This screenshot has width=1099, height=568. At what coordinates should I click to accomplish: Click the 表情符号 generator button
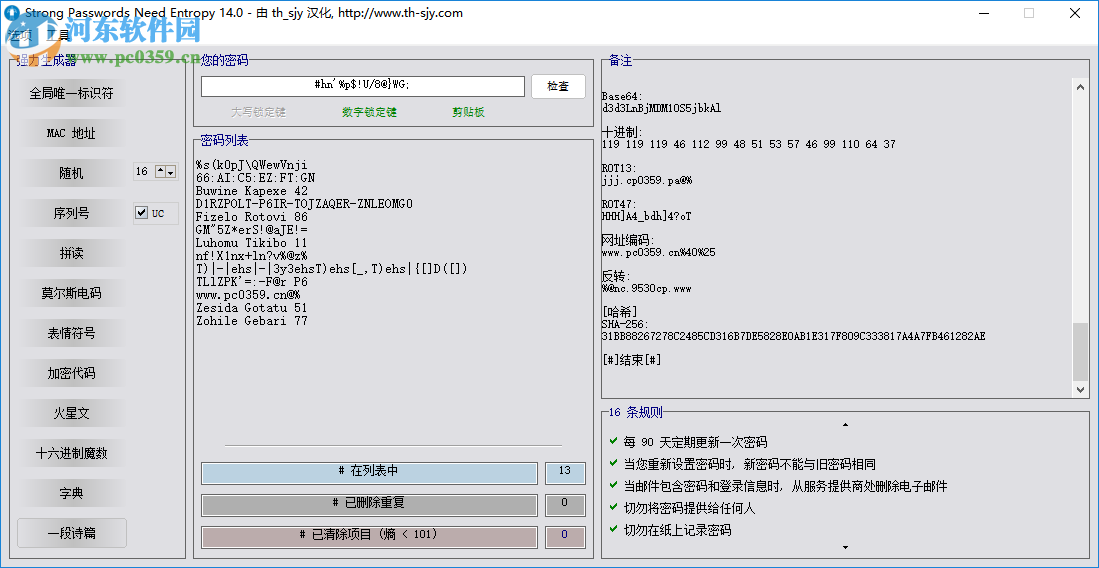(71, 333)
